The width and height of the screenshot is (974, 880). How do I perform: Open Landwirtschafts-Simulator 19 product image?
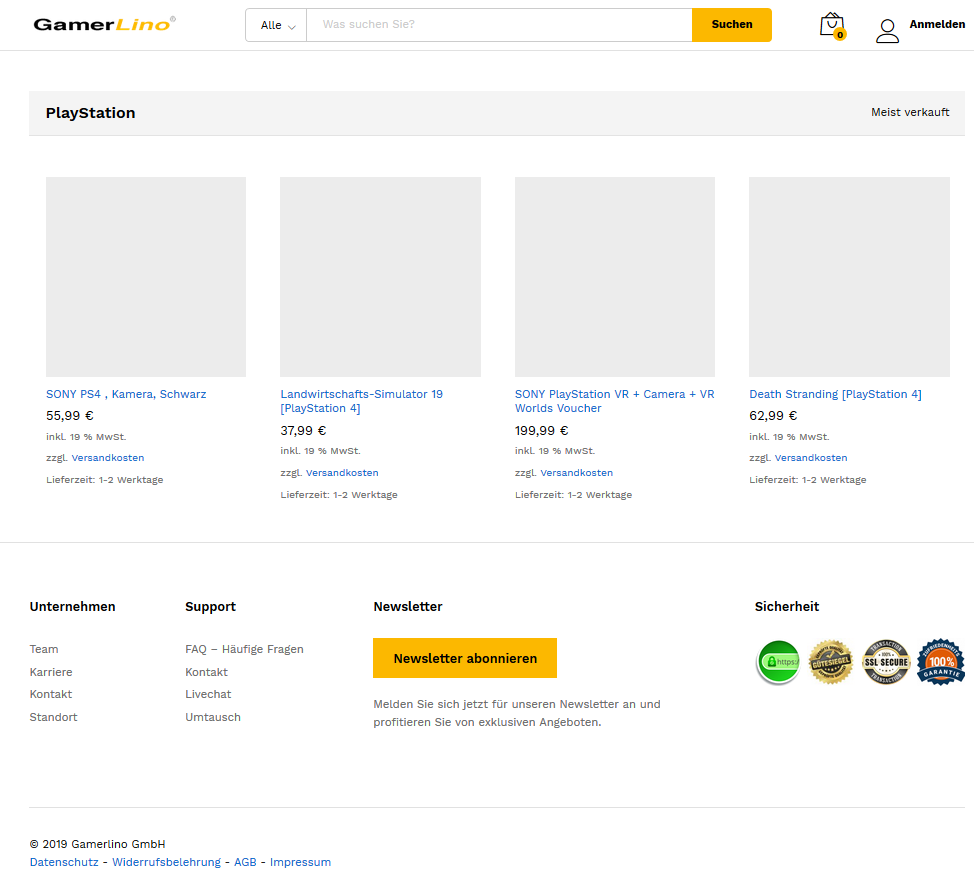(x=380, y=277)
